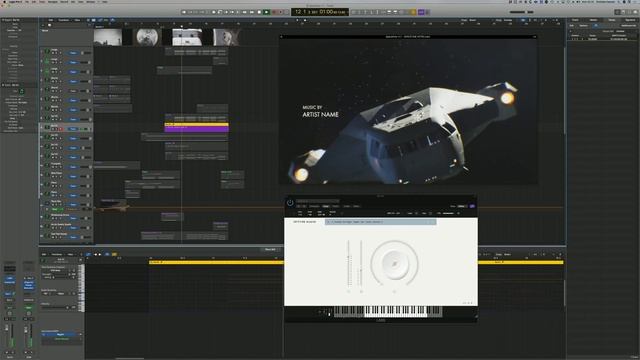
Task: Toggle the red record-enable on selected track
Action: coord(61,129)
